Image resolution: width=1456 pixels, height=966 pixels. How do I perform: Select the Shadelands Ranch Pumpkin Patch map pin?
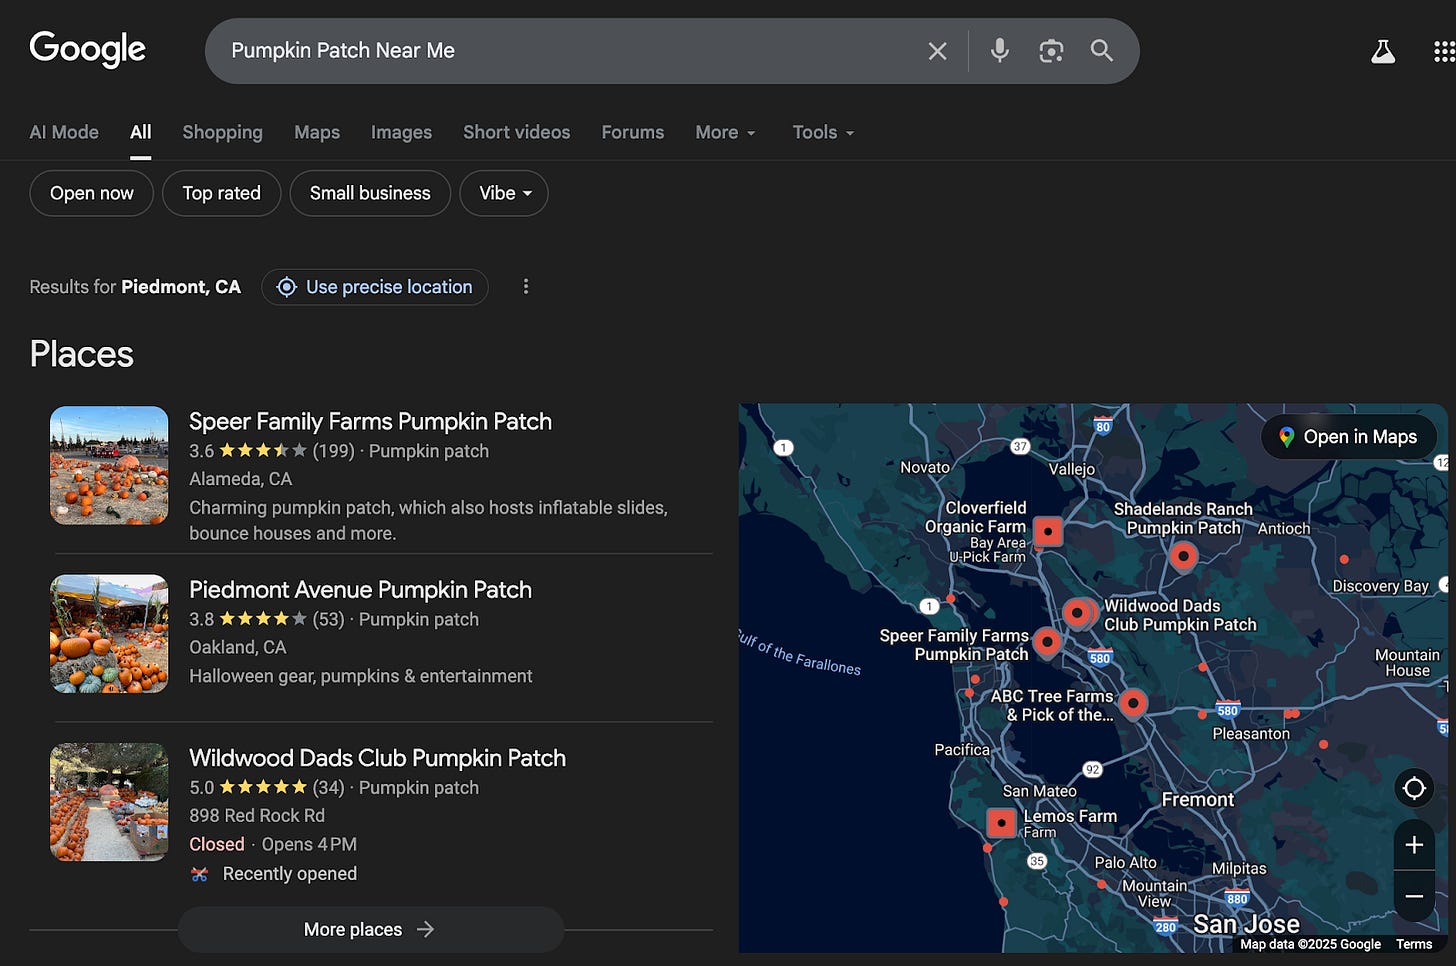(x=1183, y=556)
